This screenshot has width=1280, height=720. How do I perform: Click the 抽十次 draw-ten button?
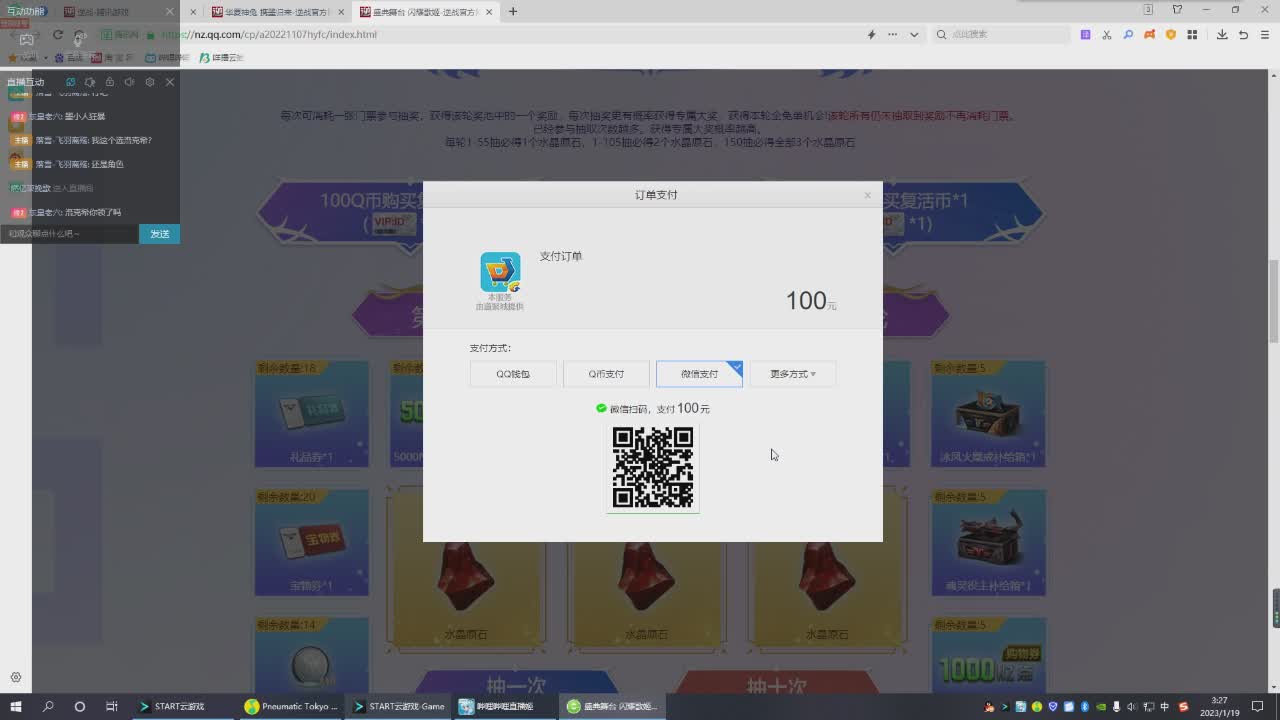pos(776,685)
